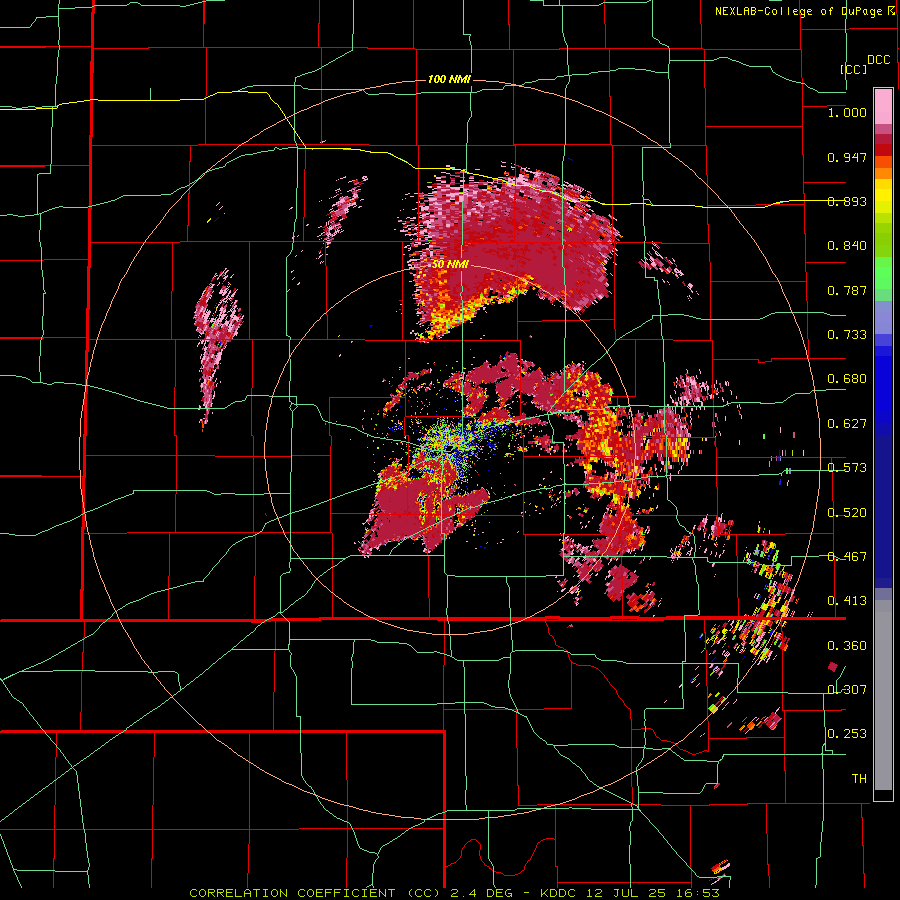Click the 0.680 color scale value
The height and width of the screenshot is (900, 900).
(x=847, y=379)
